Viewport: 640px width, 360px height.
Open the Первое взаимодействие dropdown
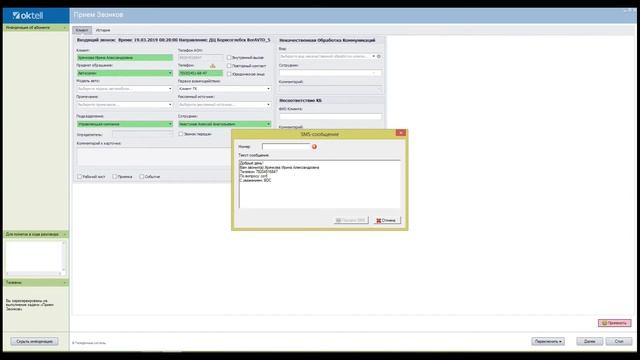click(224, 89)
